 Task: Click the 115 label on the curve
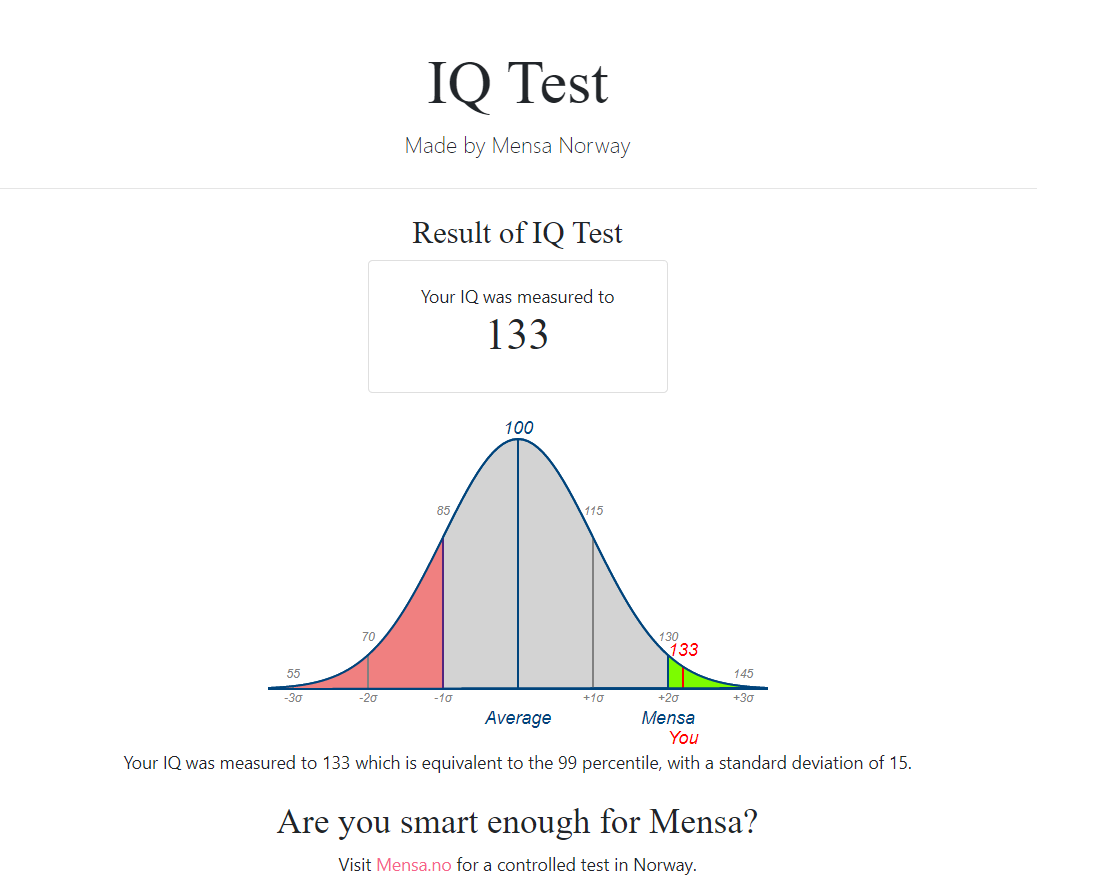(x=593, y=511)
